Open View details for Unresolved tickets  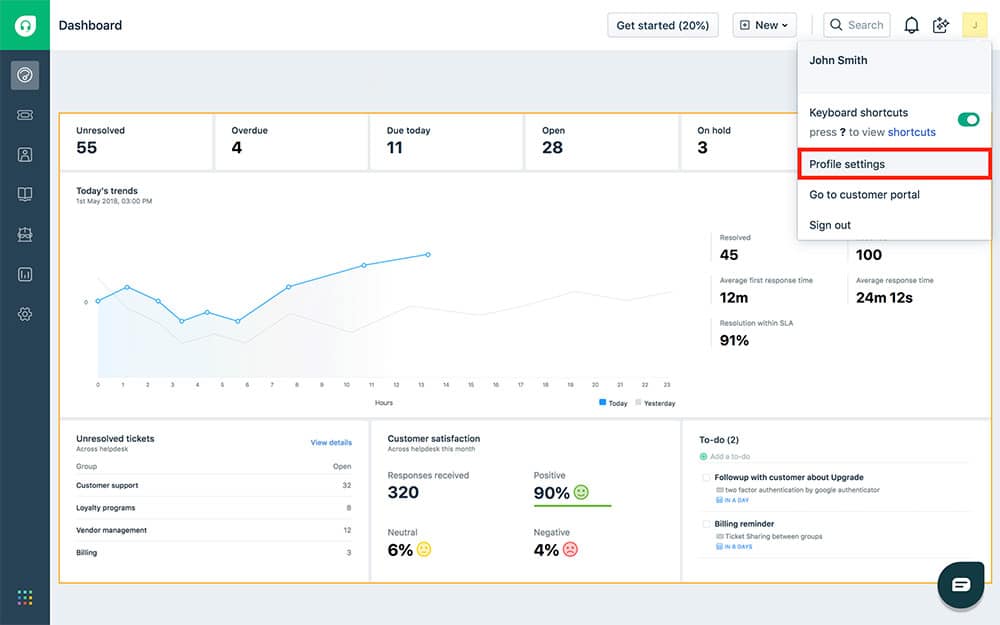click(331, 442)
